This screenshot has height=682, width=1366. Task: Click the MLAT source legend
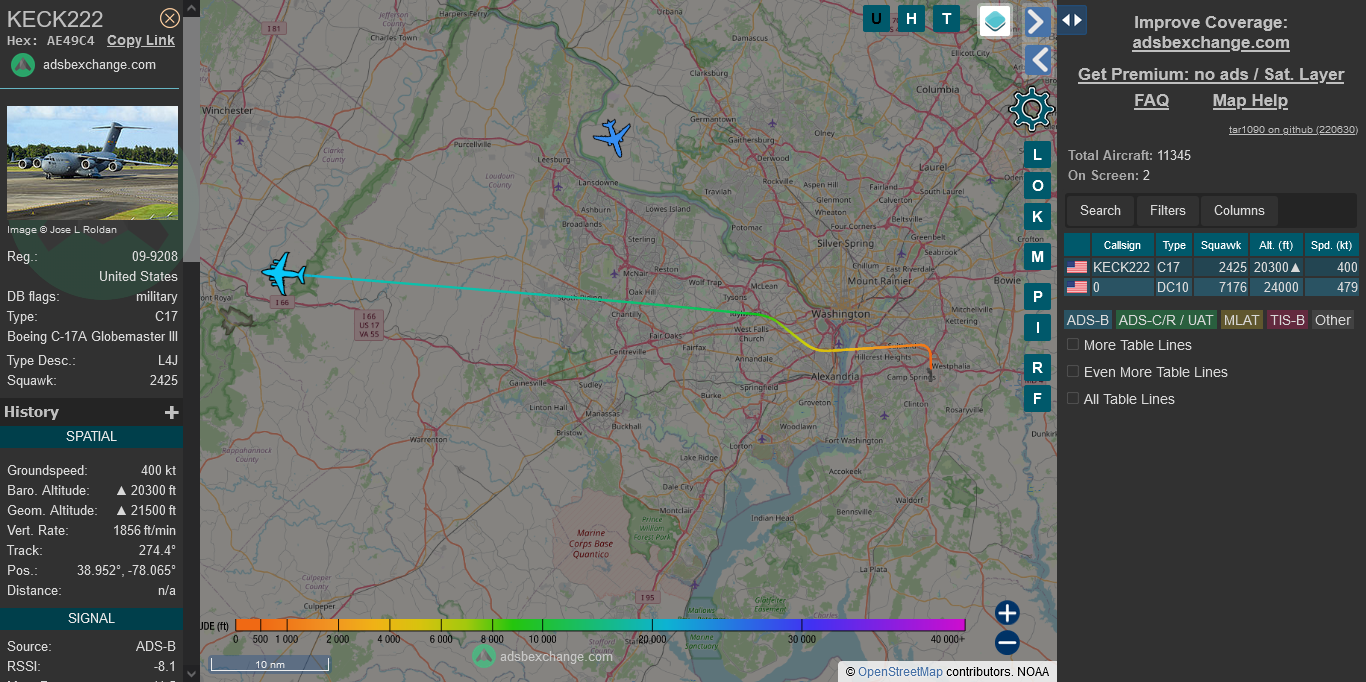[1242, 320]
